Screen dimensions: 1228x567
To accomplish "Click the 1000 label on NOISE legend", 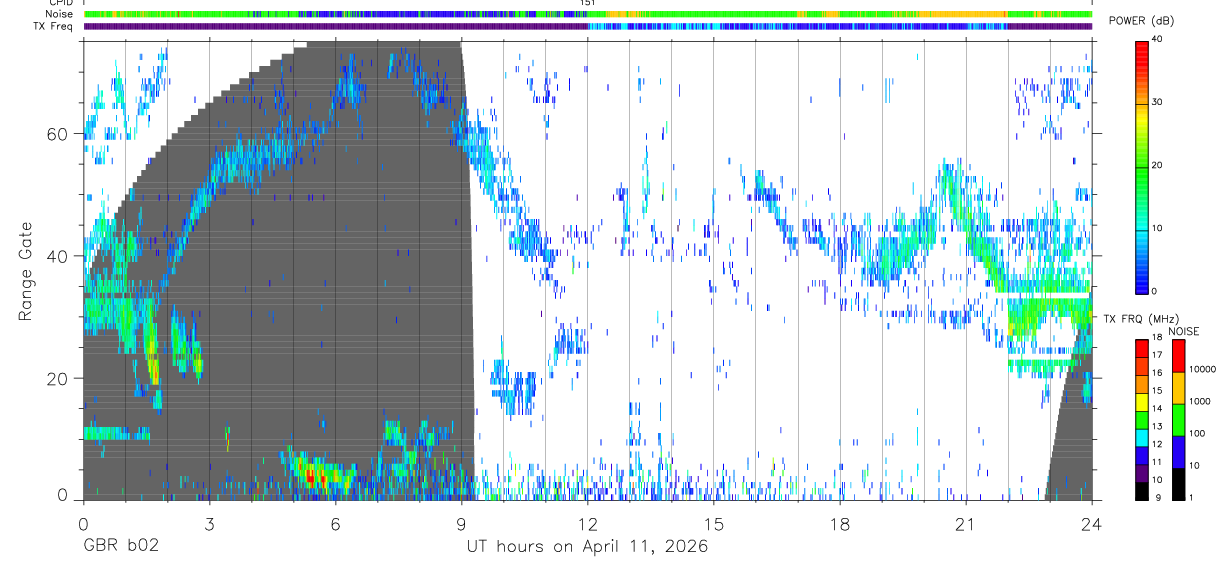I will coord(1199,401).
